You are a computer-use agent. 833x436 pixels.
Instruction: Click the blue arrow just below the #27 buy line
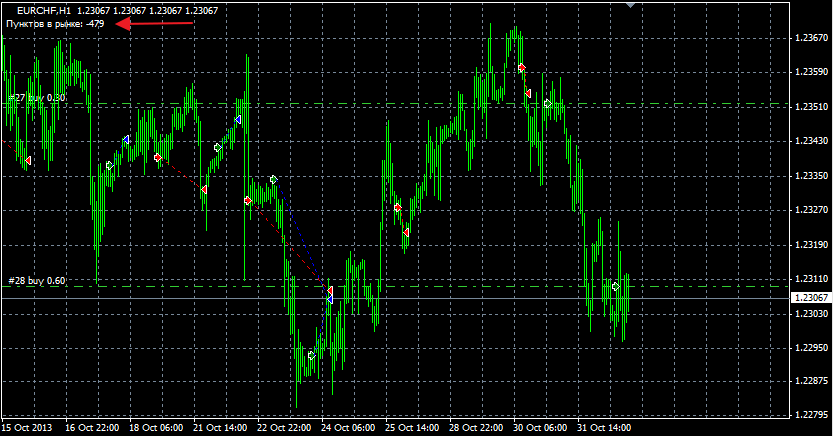238,120
